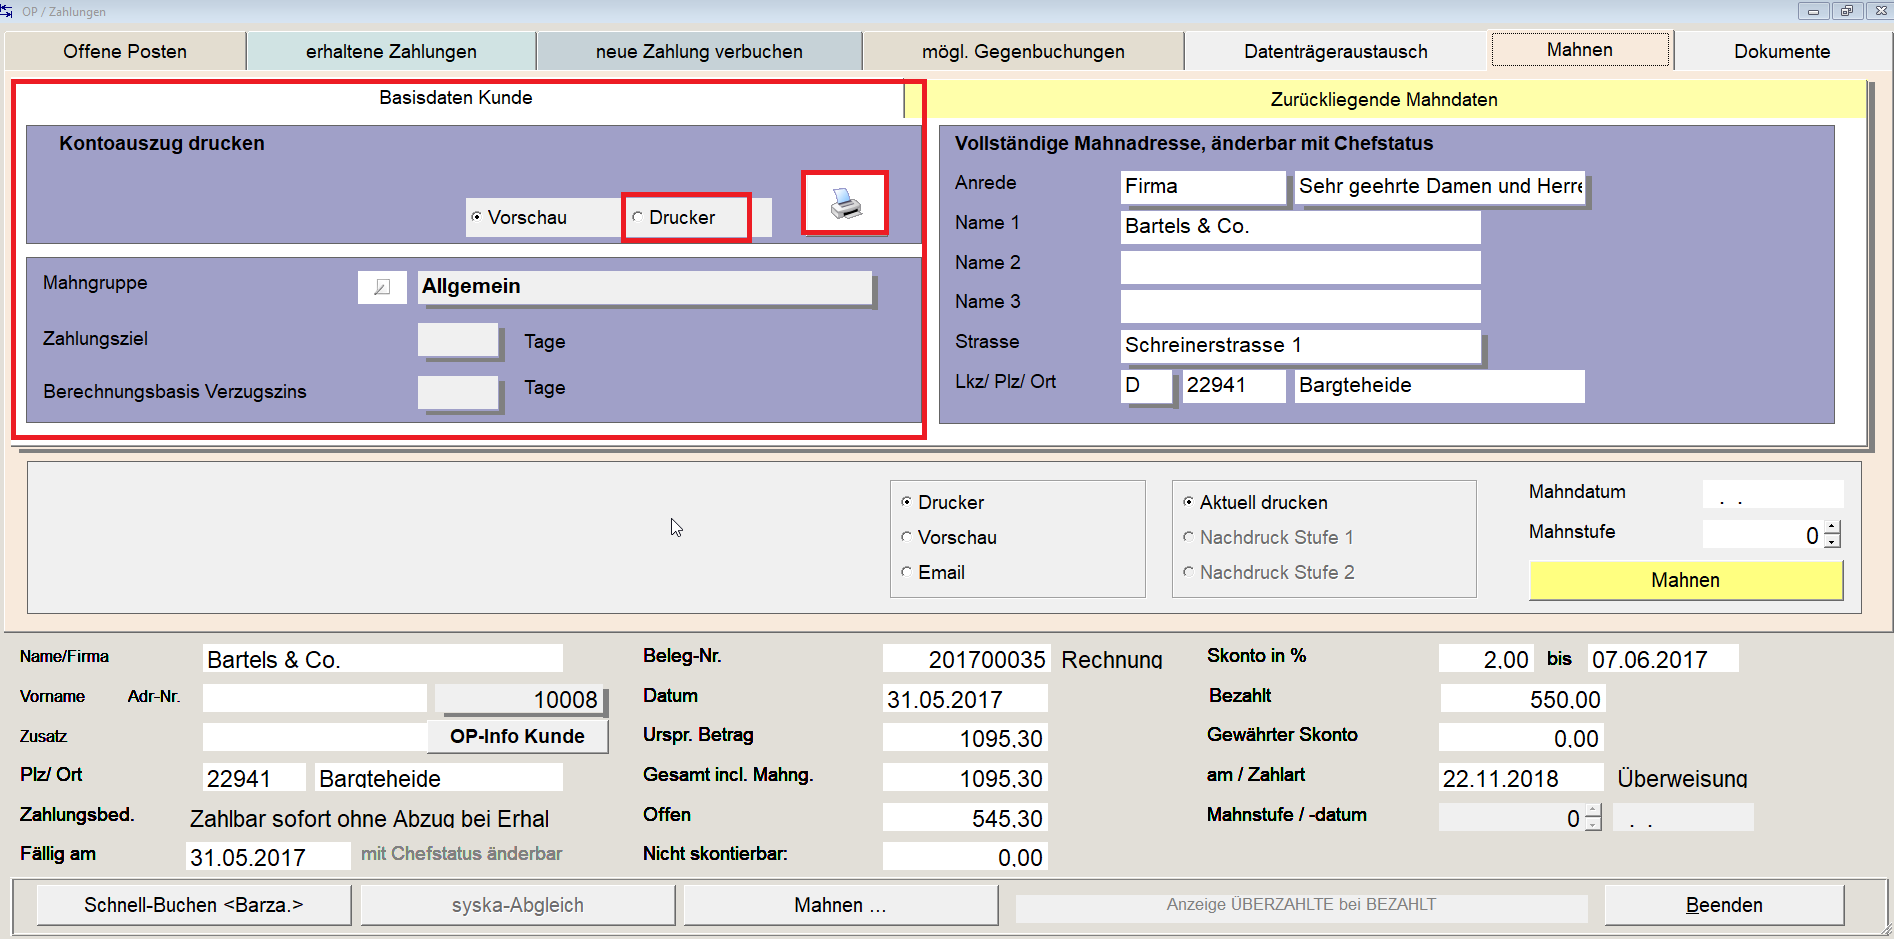Increase Mahnstufe / -datum stepper

coord(1593,811)
